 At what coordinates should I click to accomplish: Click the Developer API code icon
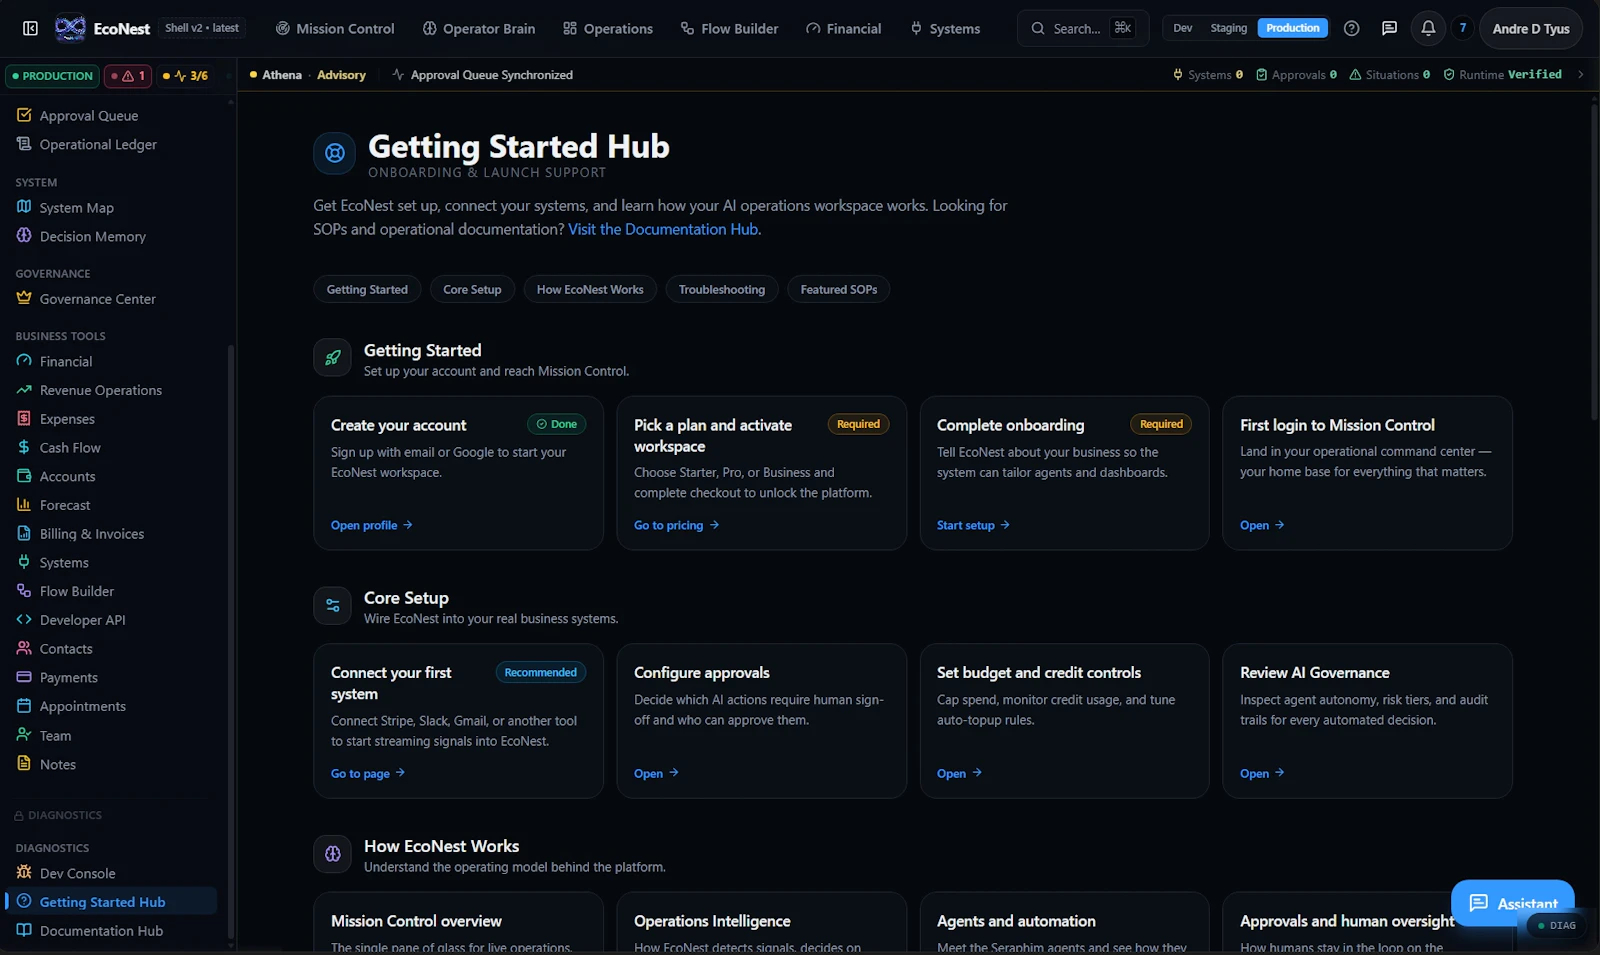click(24, 619)
